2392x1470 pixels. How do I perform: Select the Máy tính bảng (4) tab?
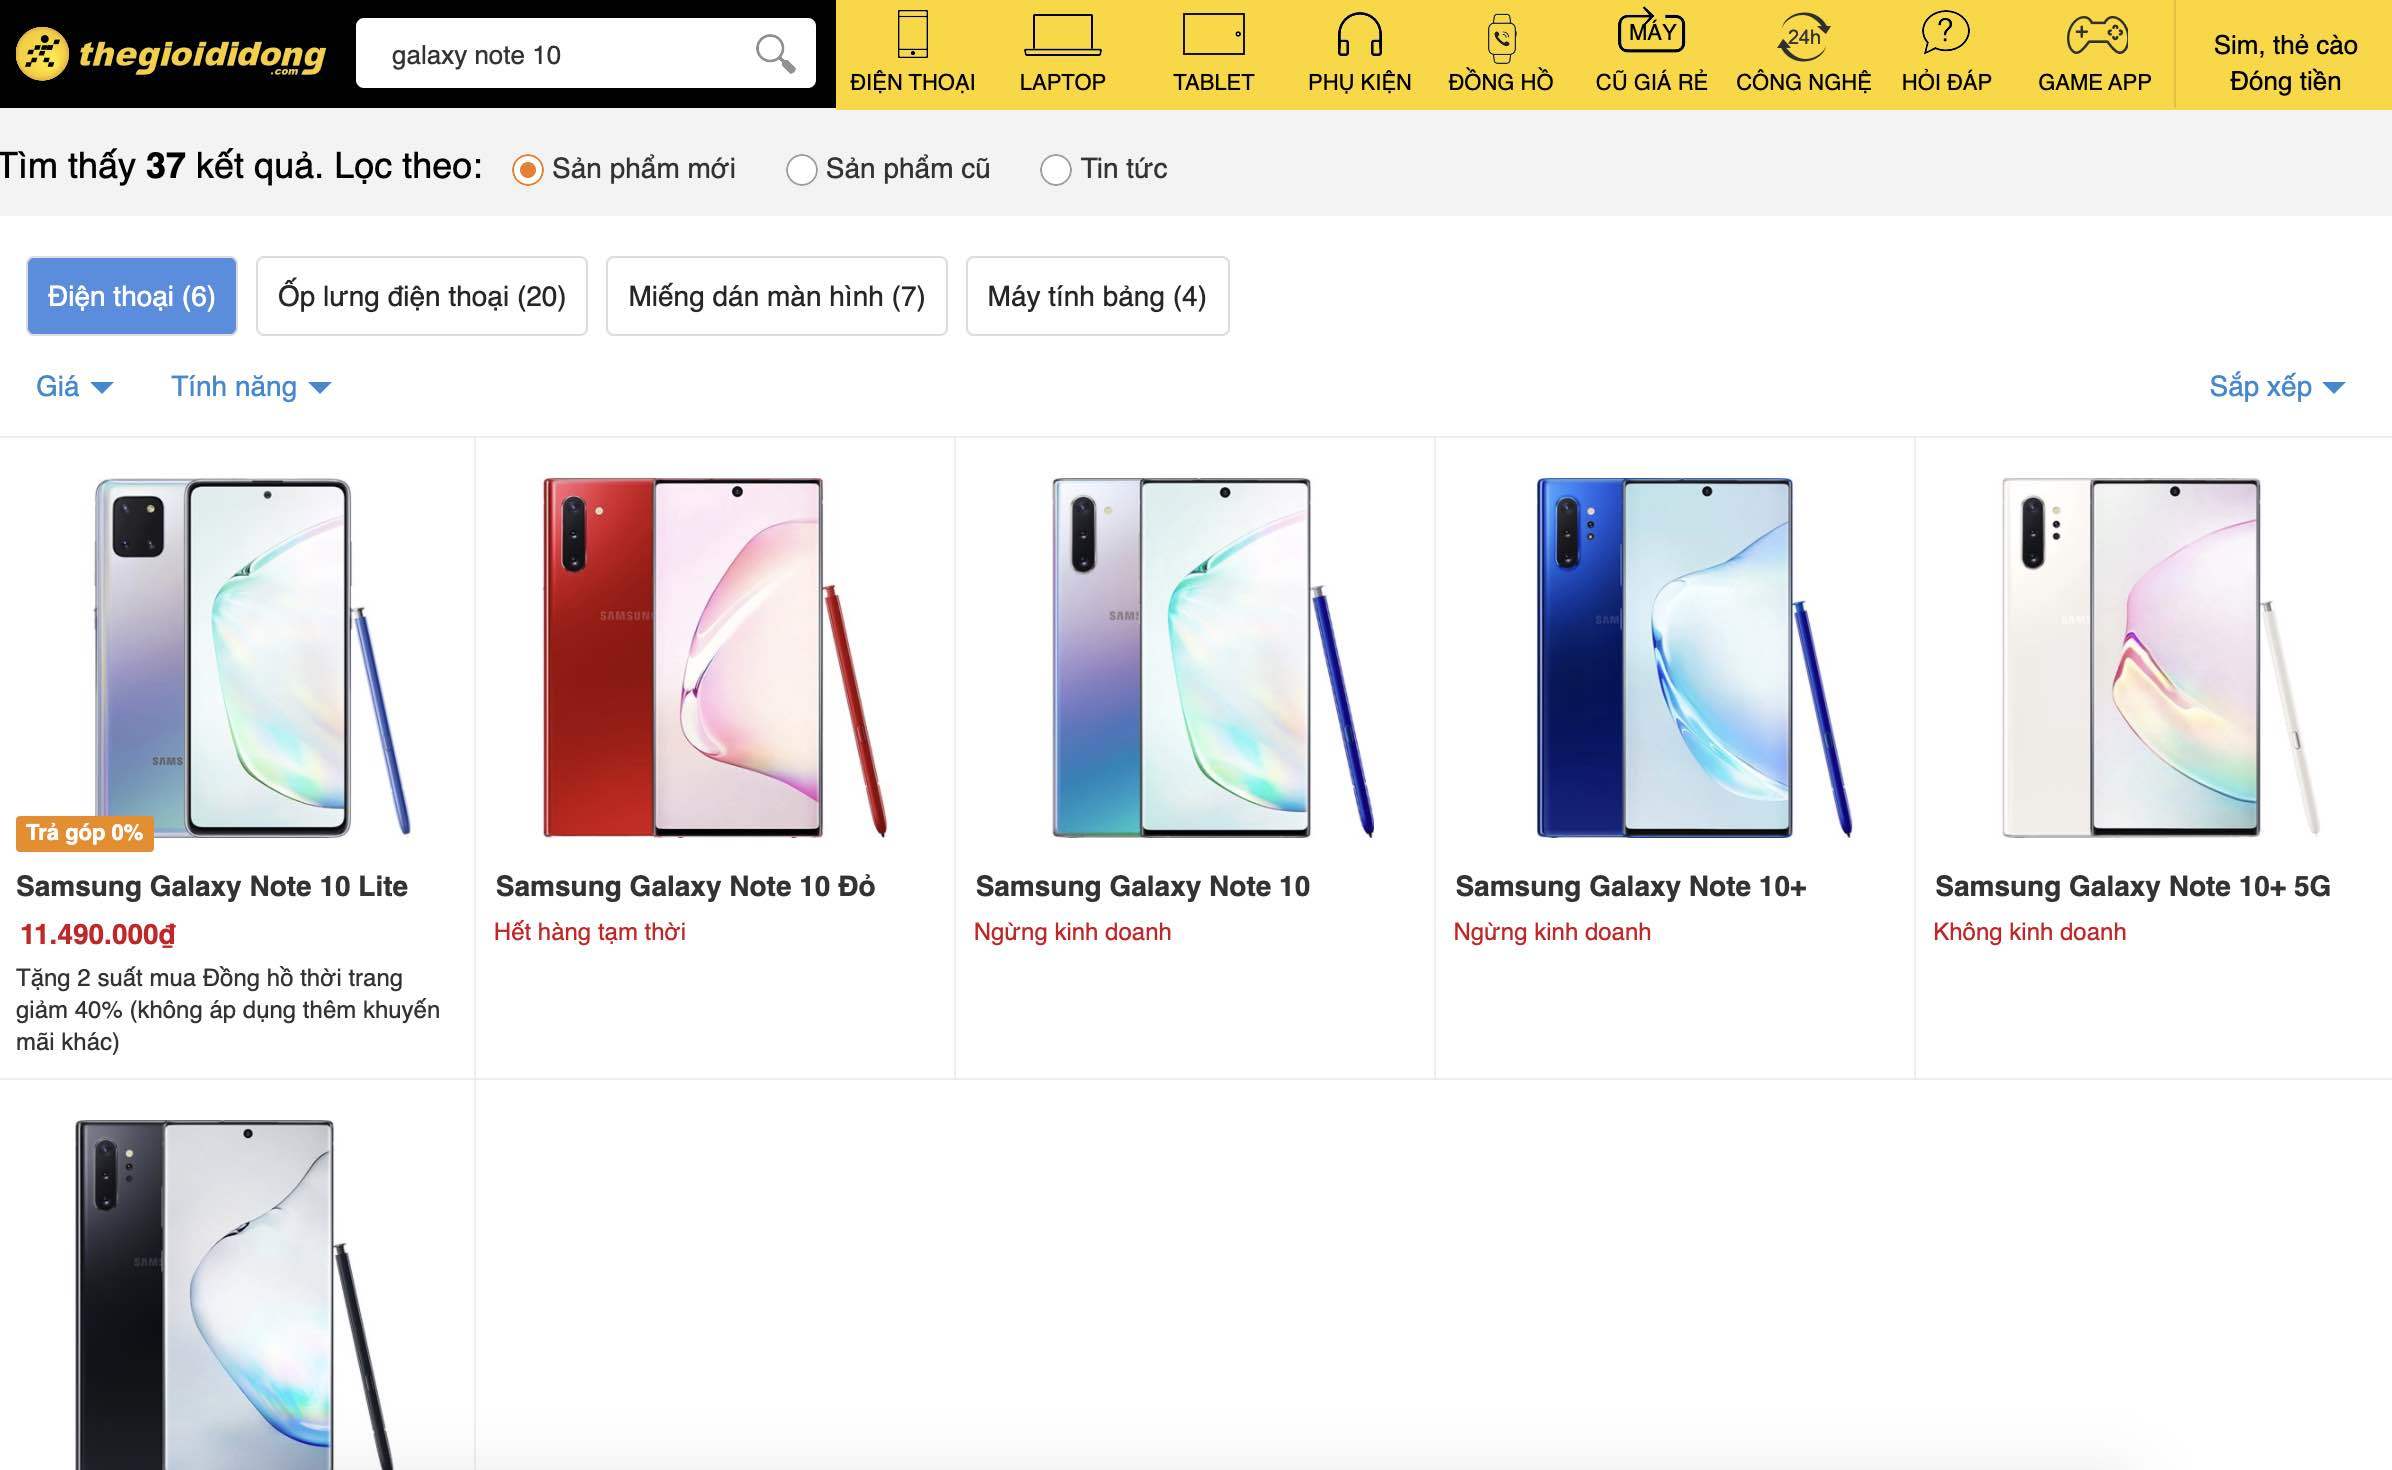[x=1097, y=296]
